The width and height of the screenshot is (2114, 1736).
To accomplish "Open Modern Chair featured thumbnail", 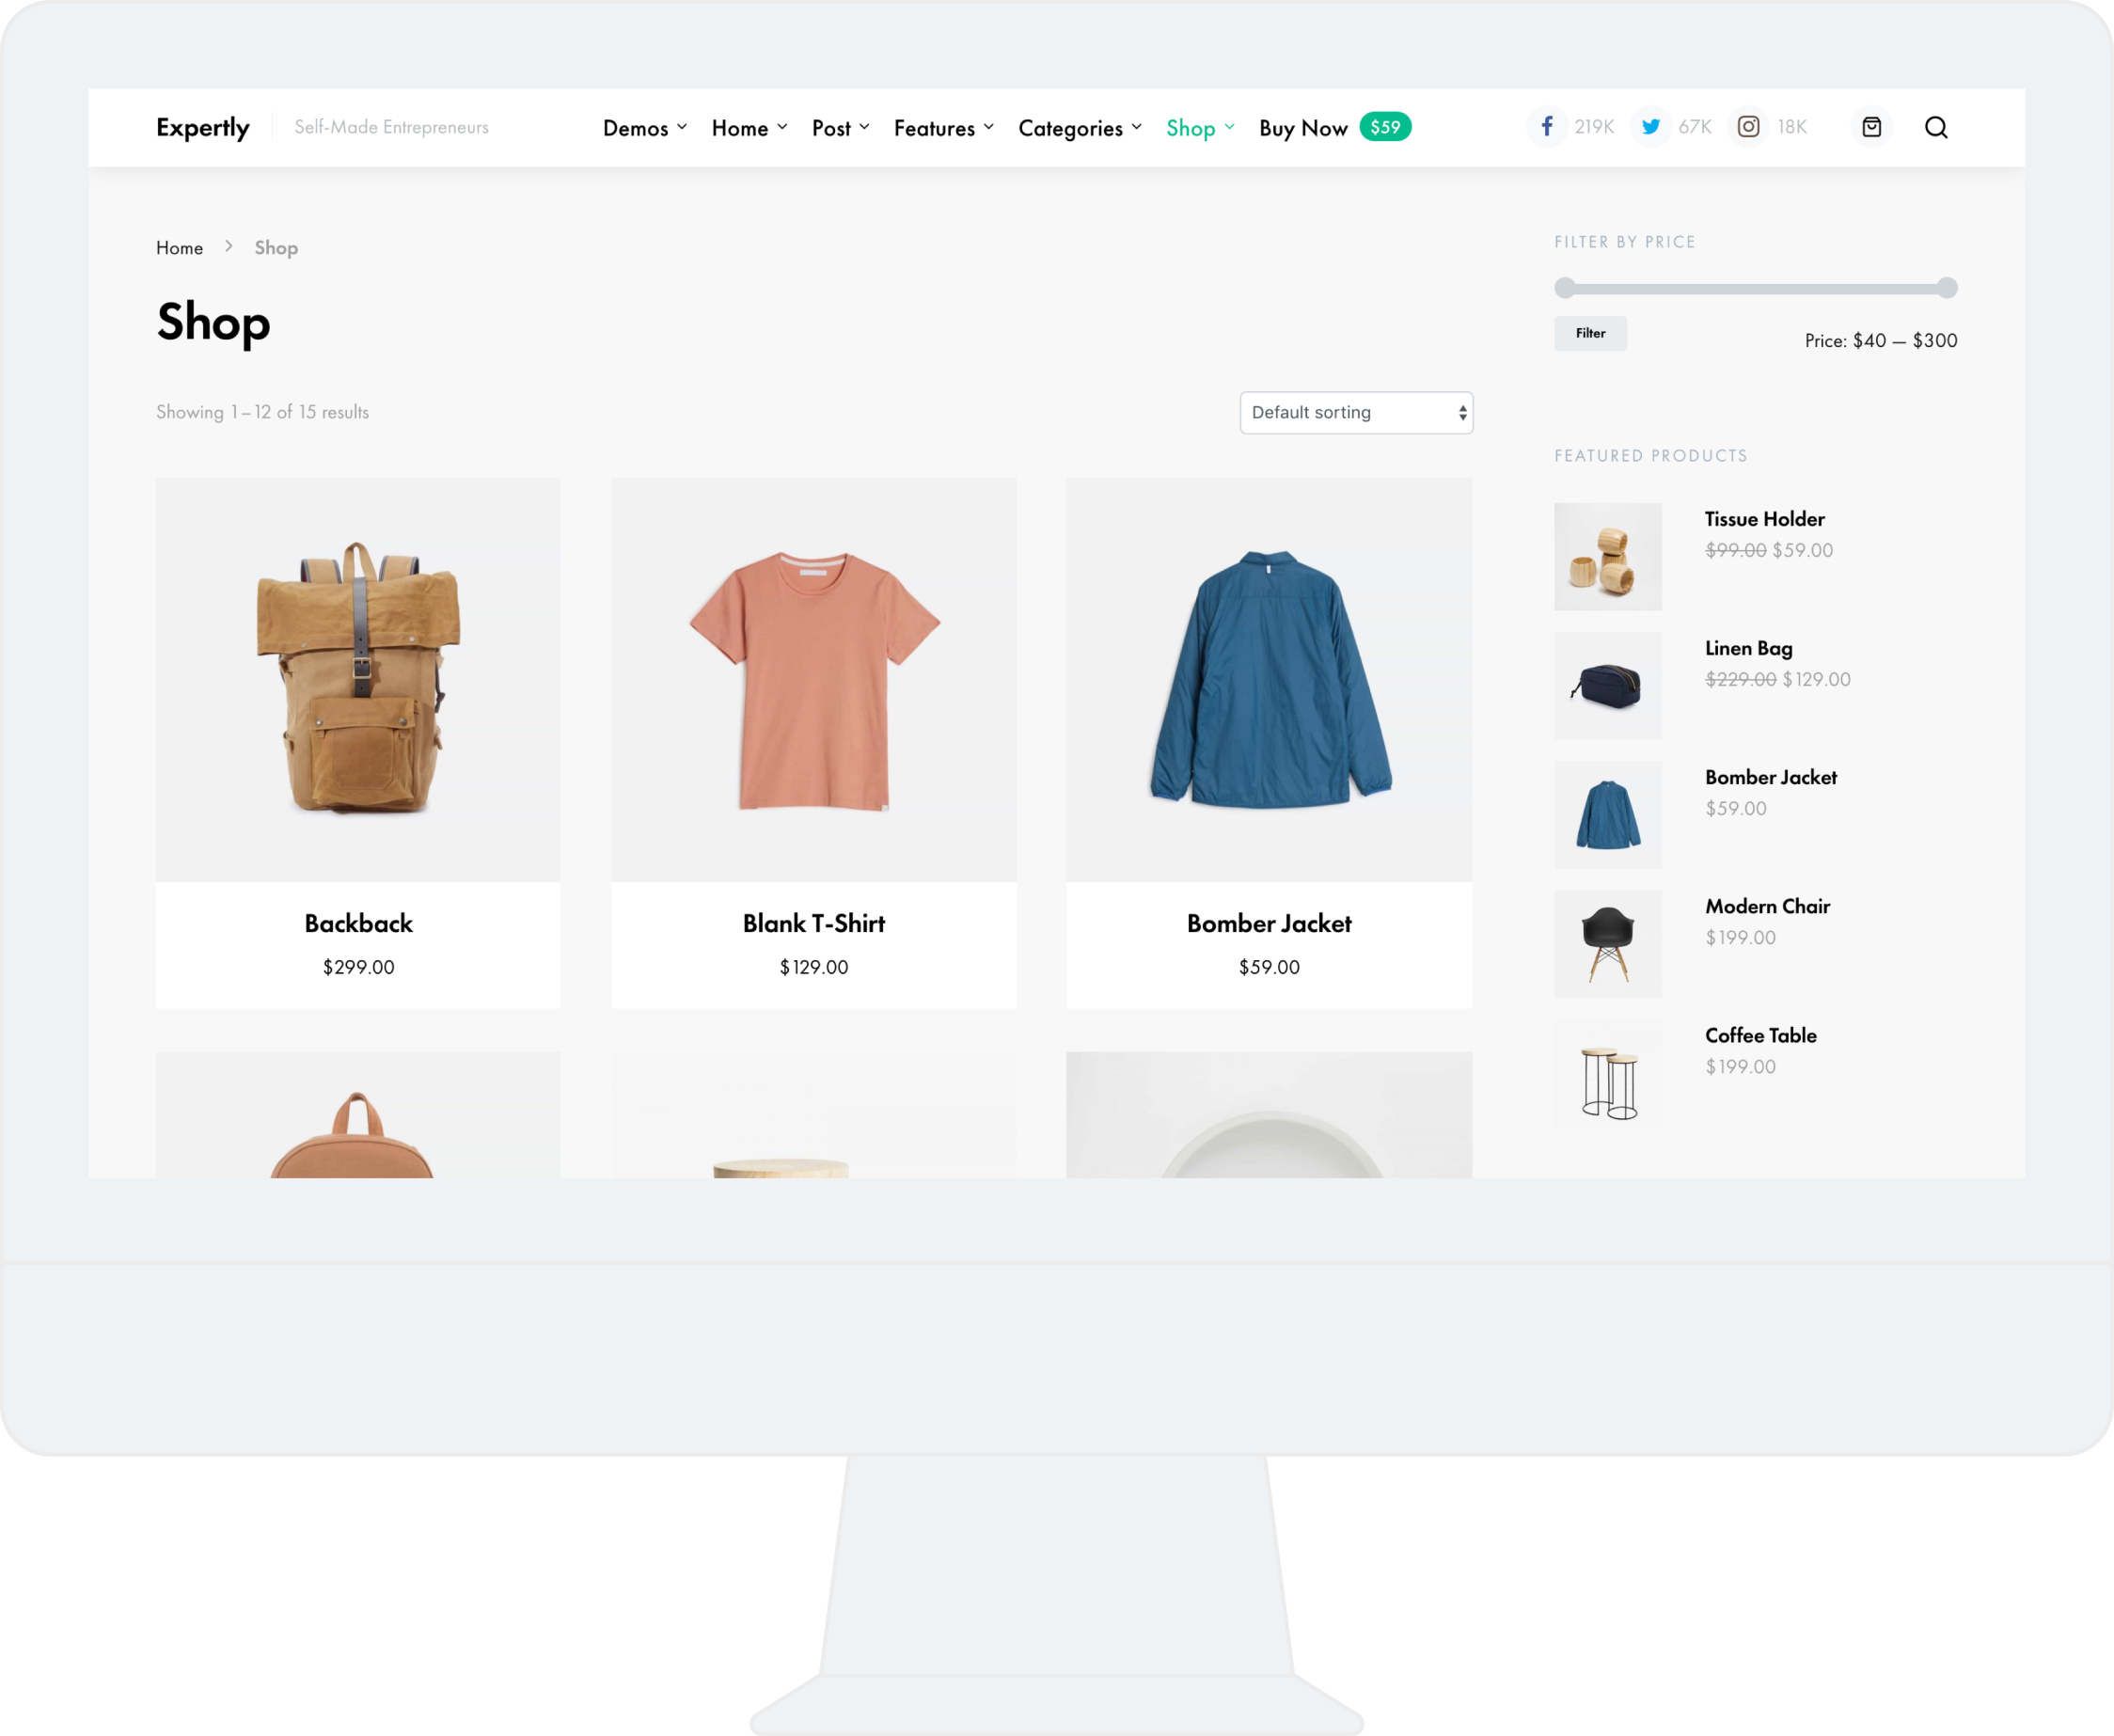I will click(1608, 944).
